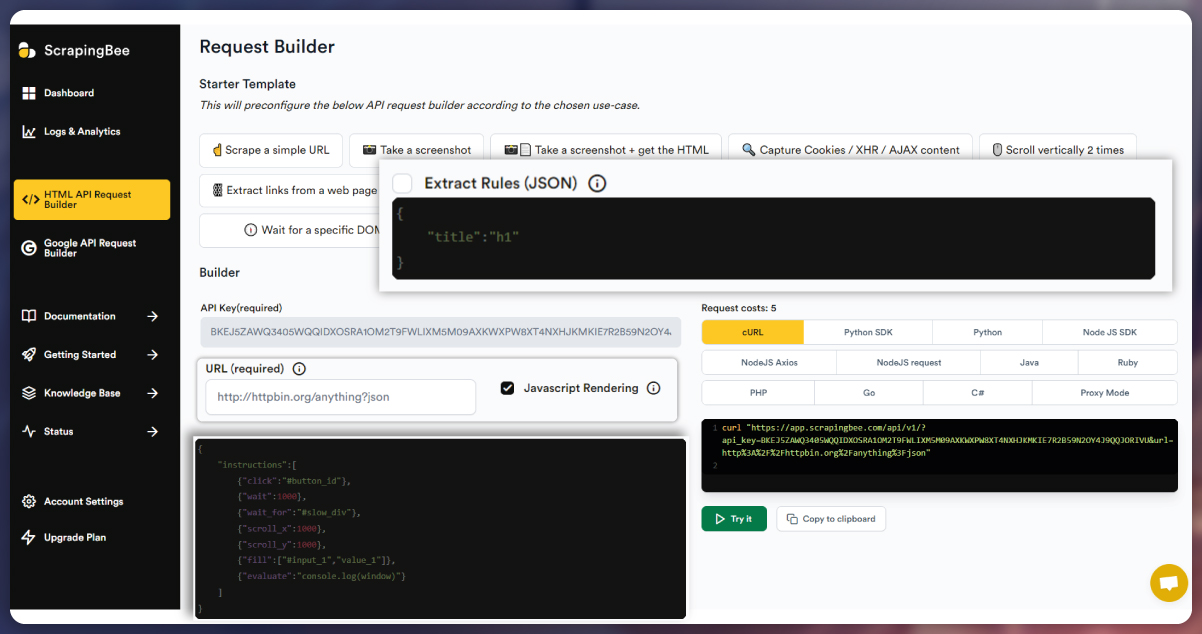
Task: Open Getting Started guide
Action: pos(80,355)
